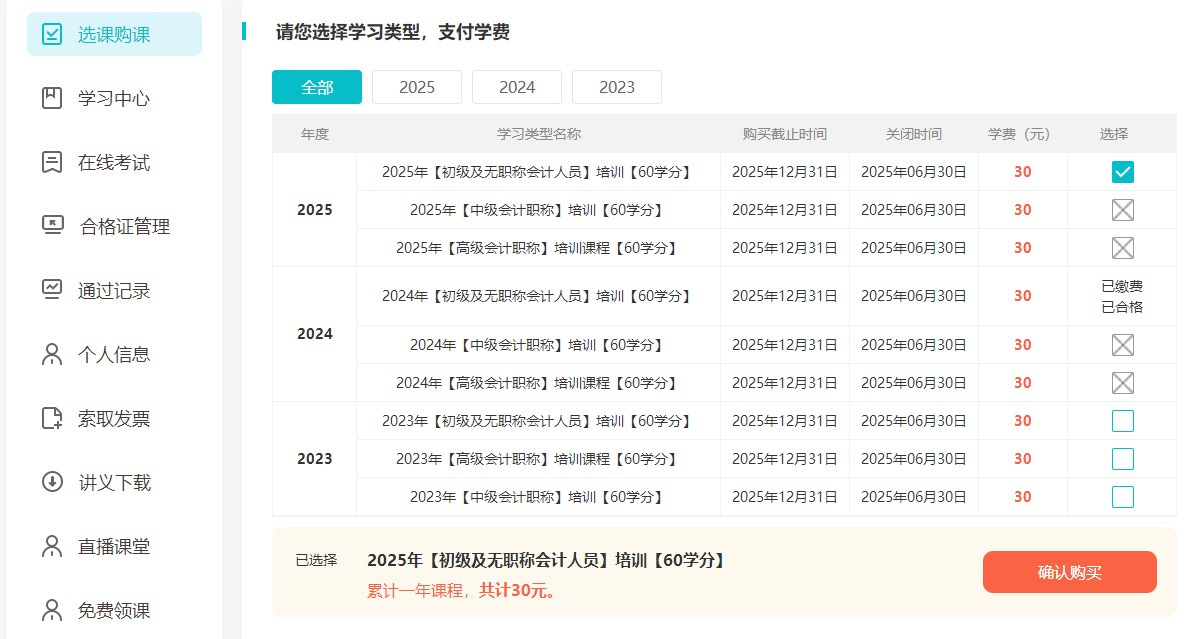This screenshot has width=1192, height=639.
Task: Filter courses by the 2025 tab
Action: (417, 87)
